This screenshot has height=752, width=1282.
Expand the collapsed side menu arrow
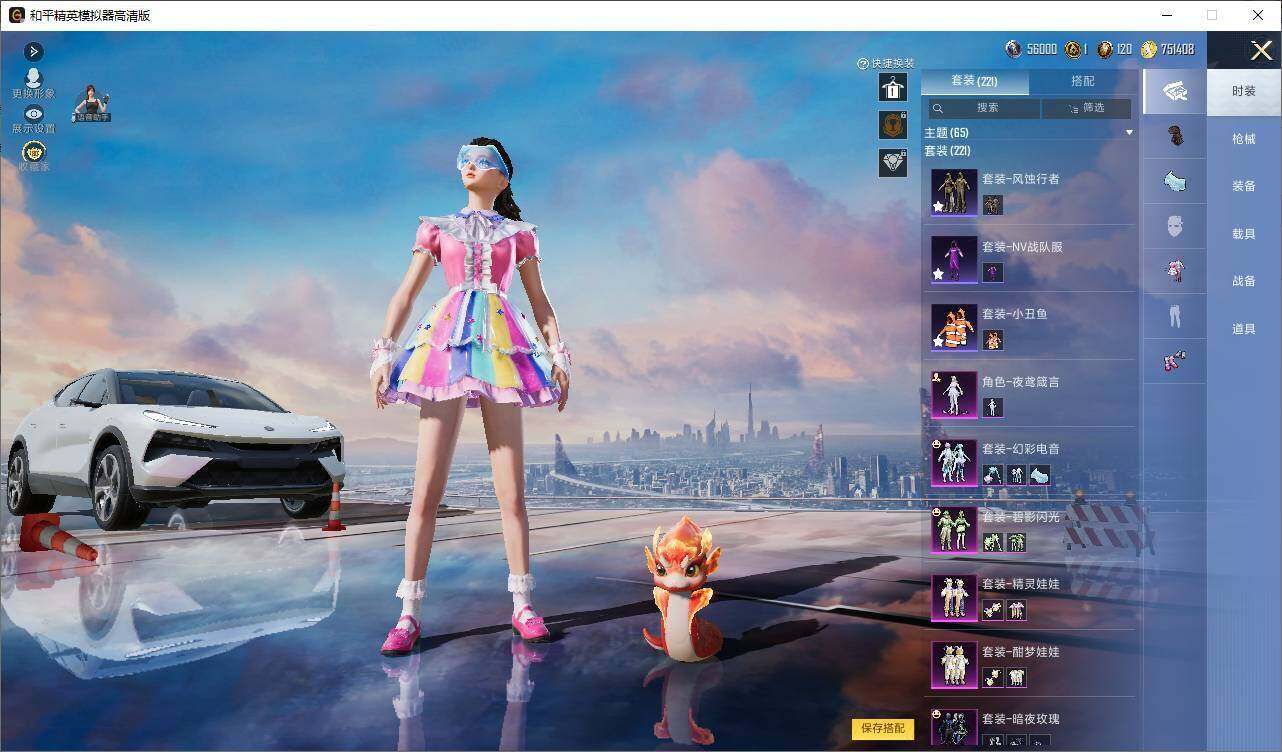point(33,51)
